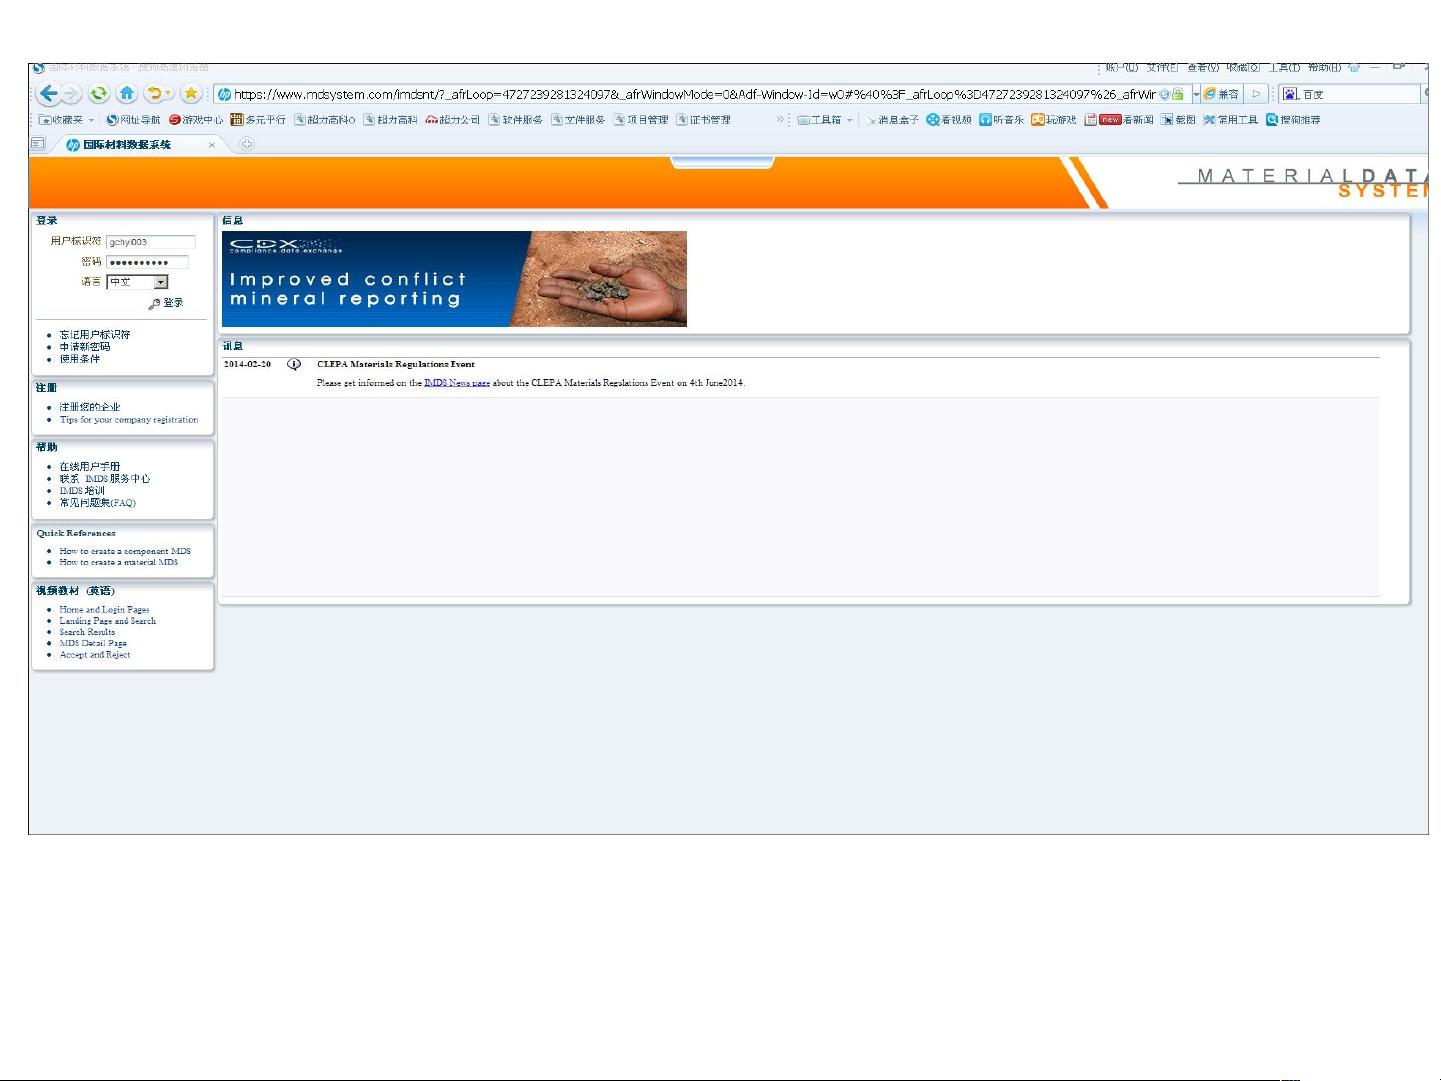The height and width of the screenshot is (1081, 1441).
Task: Click the 百度 search box
Action: point(1350,94)
